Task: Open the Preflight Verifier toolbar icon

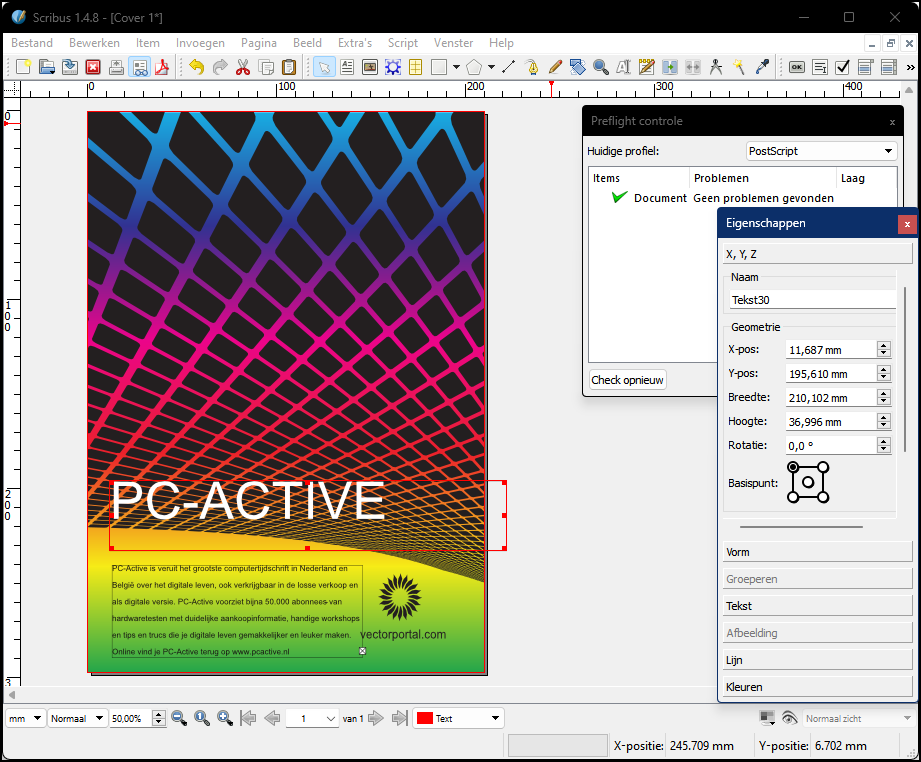Action: [140, 67]
